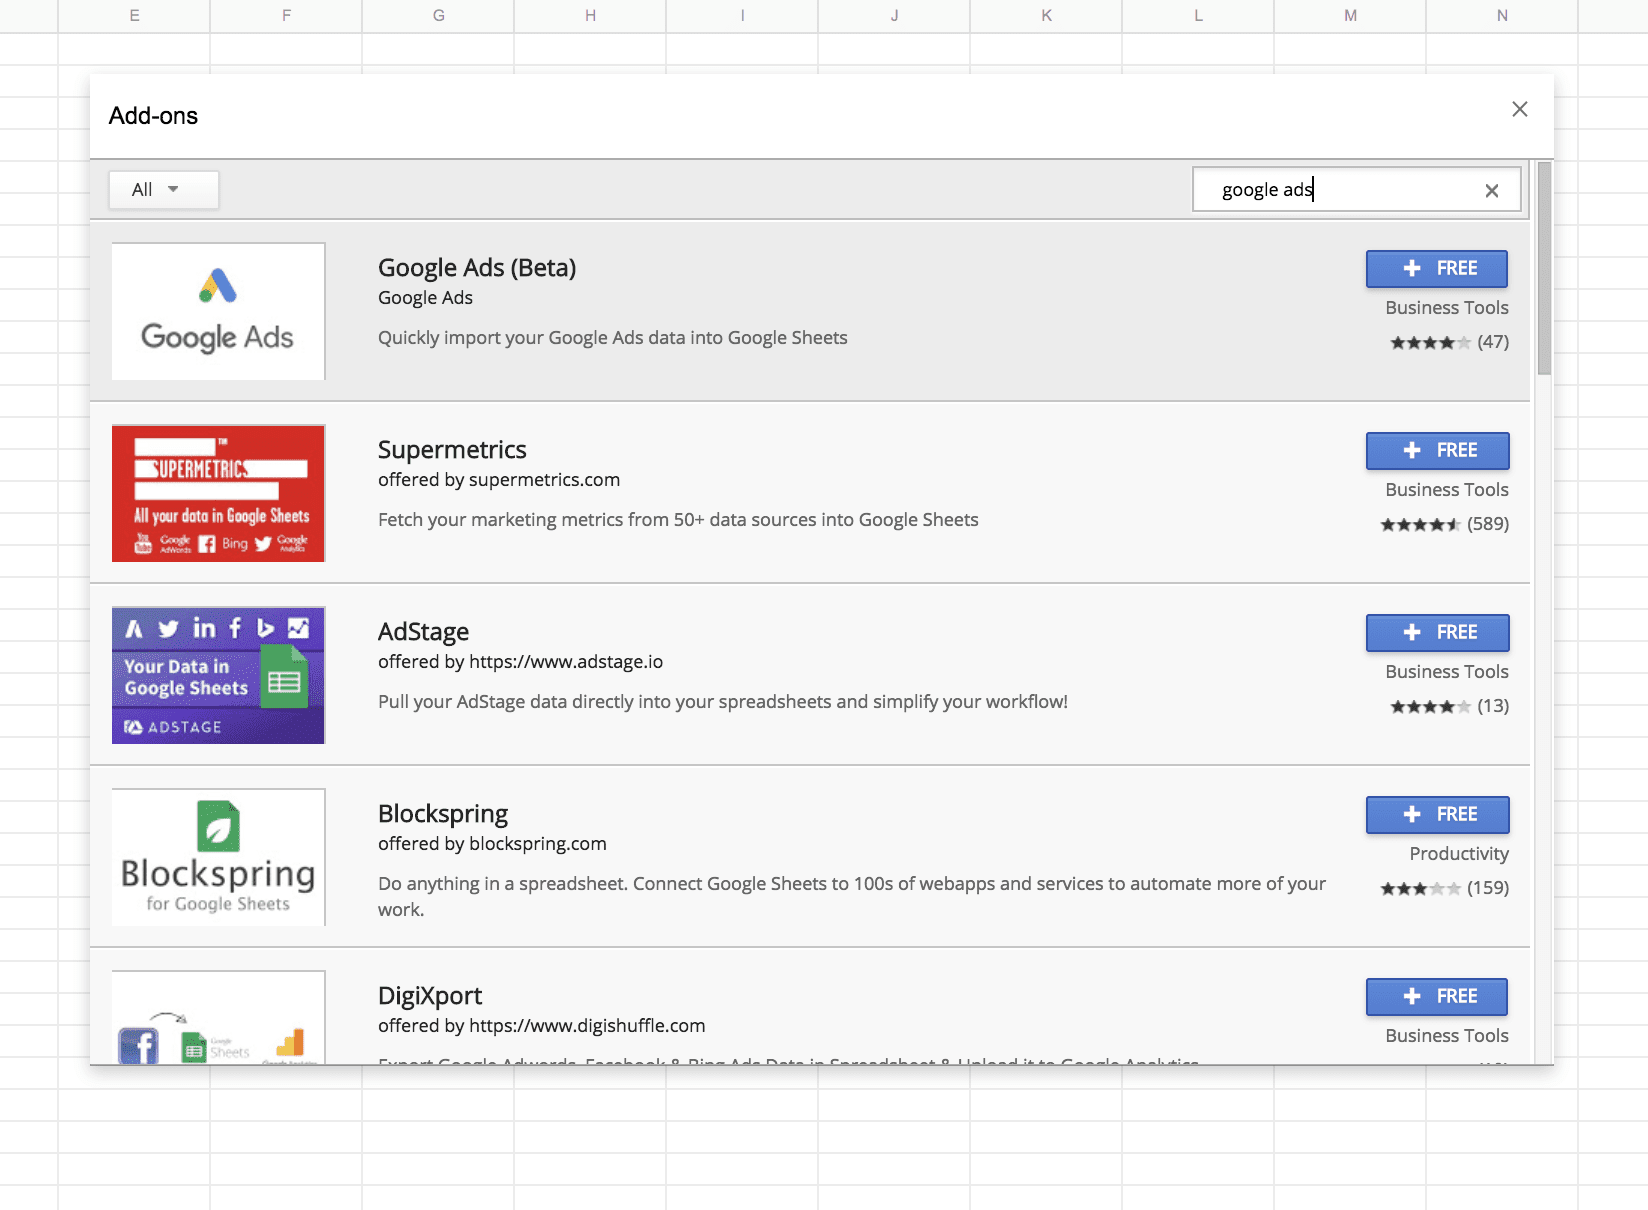Viewport: 1648px width, 1210px height.
Task: Open the All category filter dropdown
Action: point(163,189)
